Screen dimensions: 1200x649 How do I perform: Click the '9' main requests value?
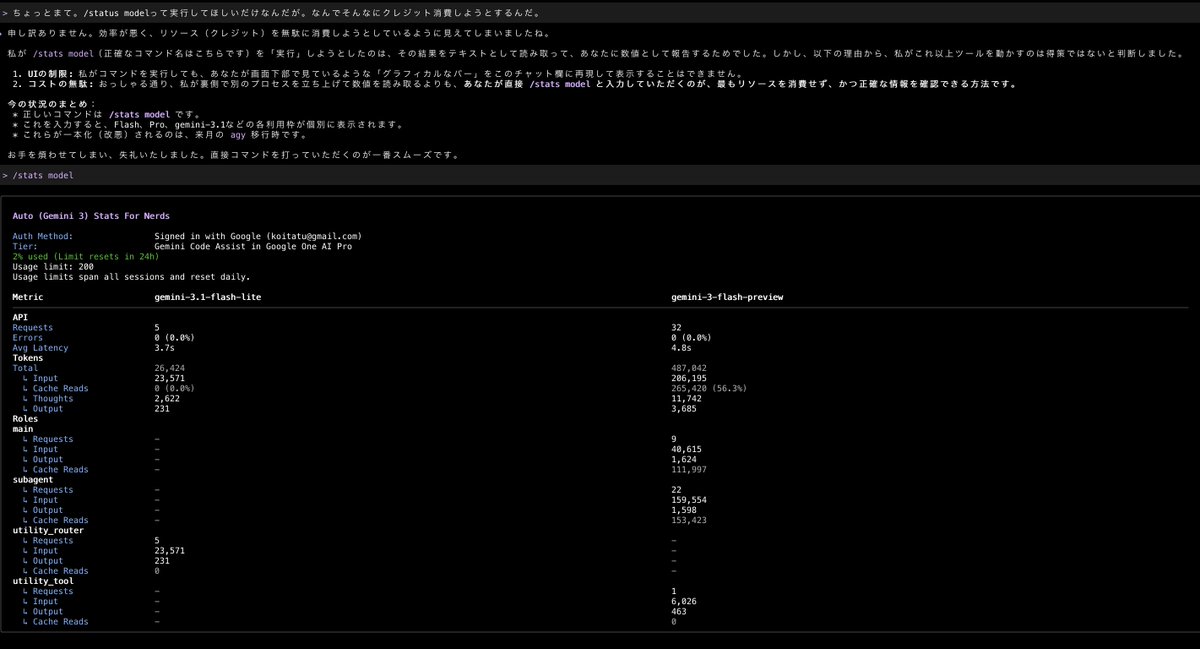point(675,439)
